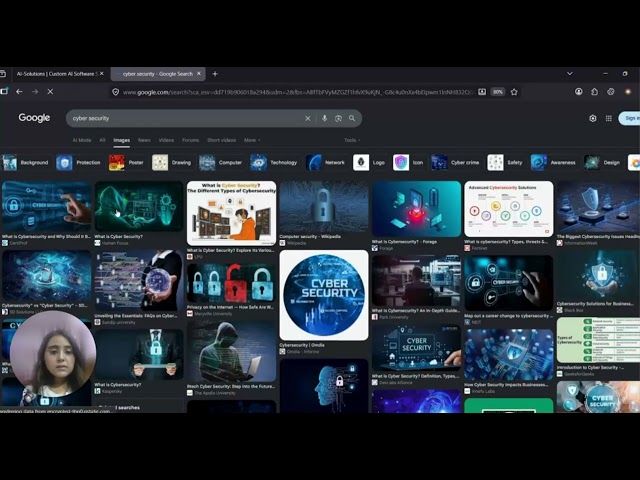Open a new browser tab
The image size is (640, 480).
(x=215, y=74)
